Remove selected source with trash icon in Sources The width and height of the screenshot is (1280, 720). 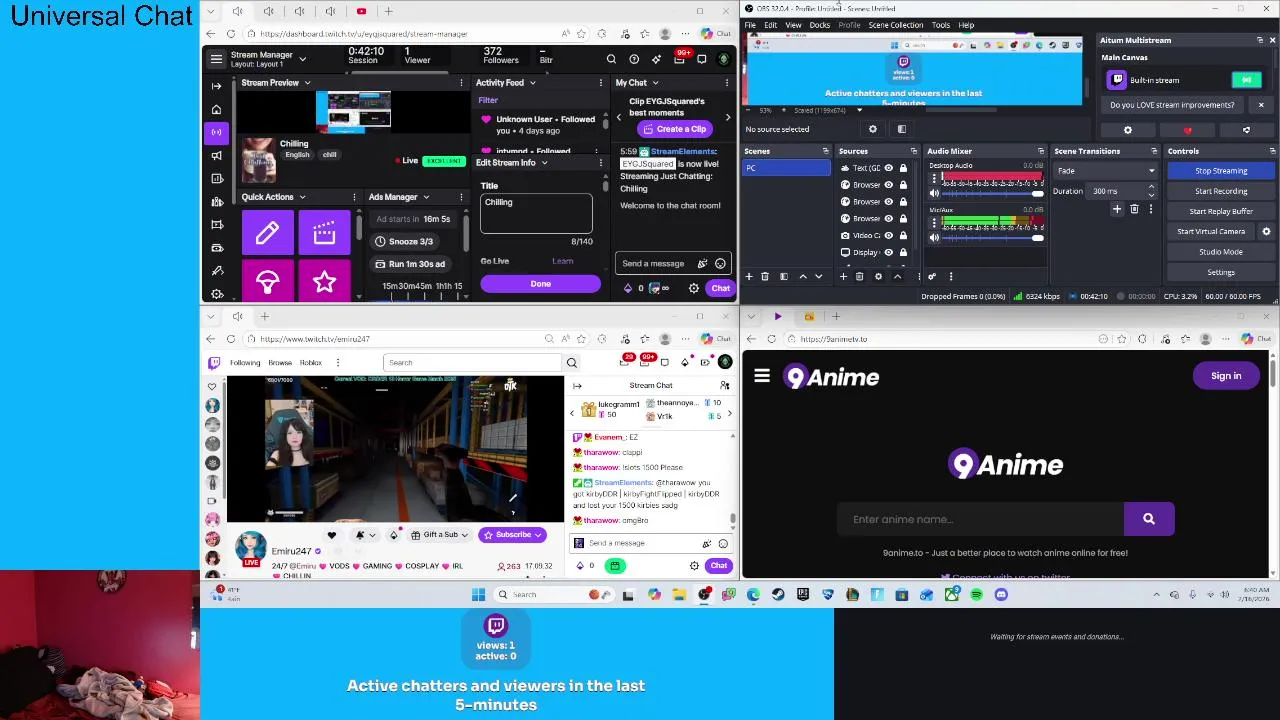coord(859,276)
